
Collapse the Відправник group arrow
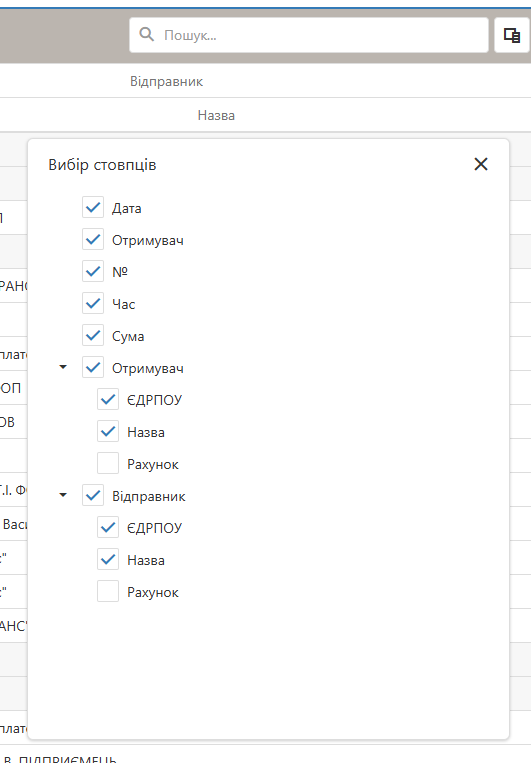pos(63,495)
